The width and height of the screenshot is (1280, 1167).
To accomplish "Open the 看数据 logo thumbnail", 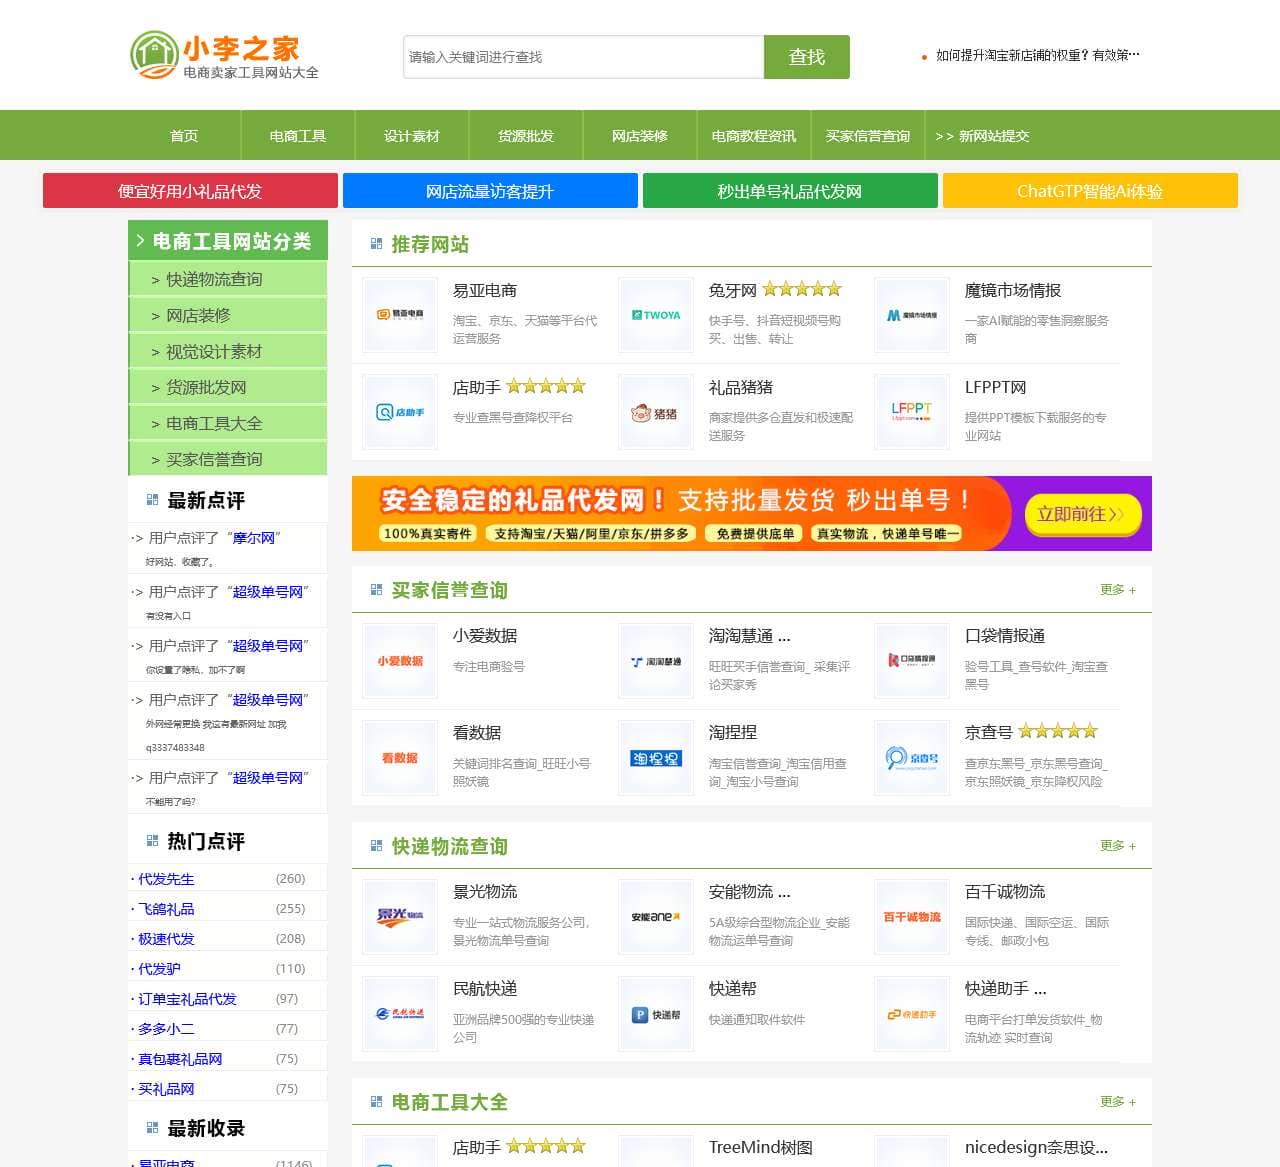I will 400,757.
